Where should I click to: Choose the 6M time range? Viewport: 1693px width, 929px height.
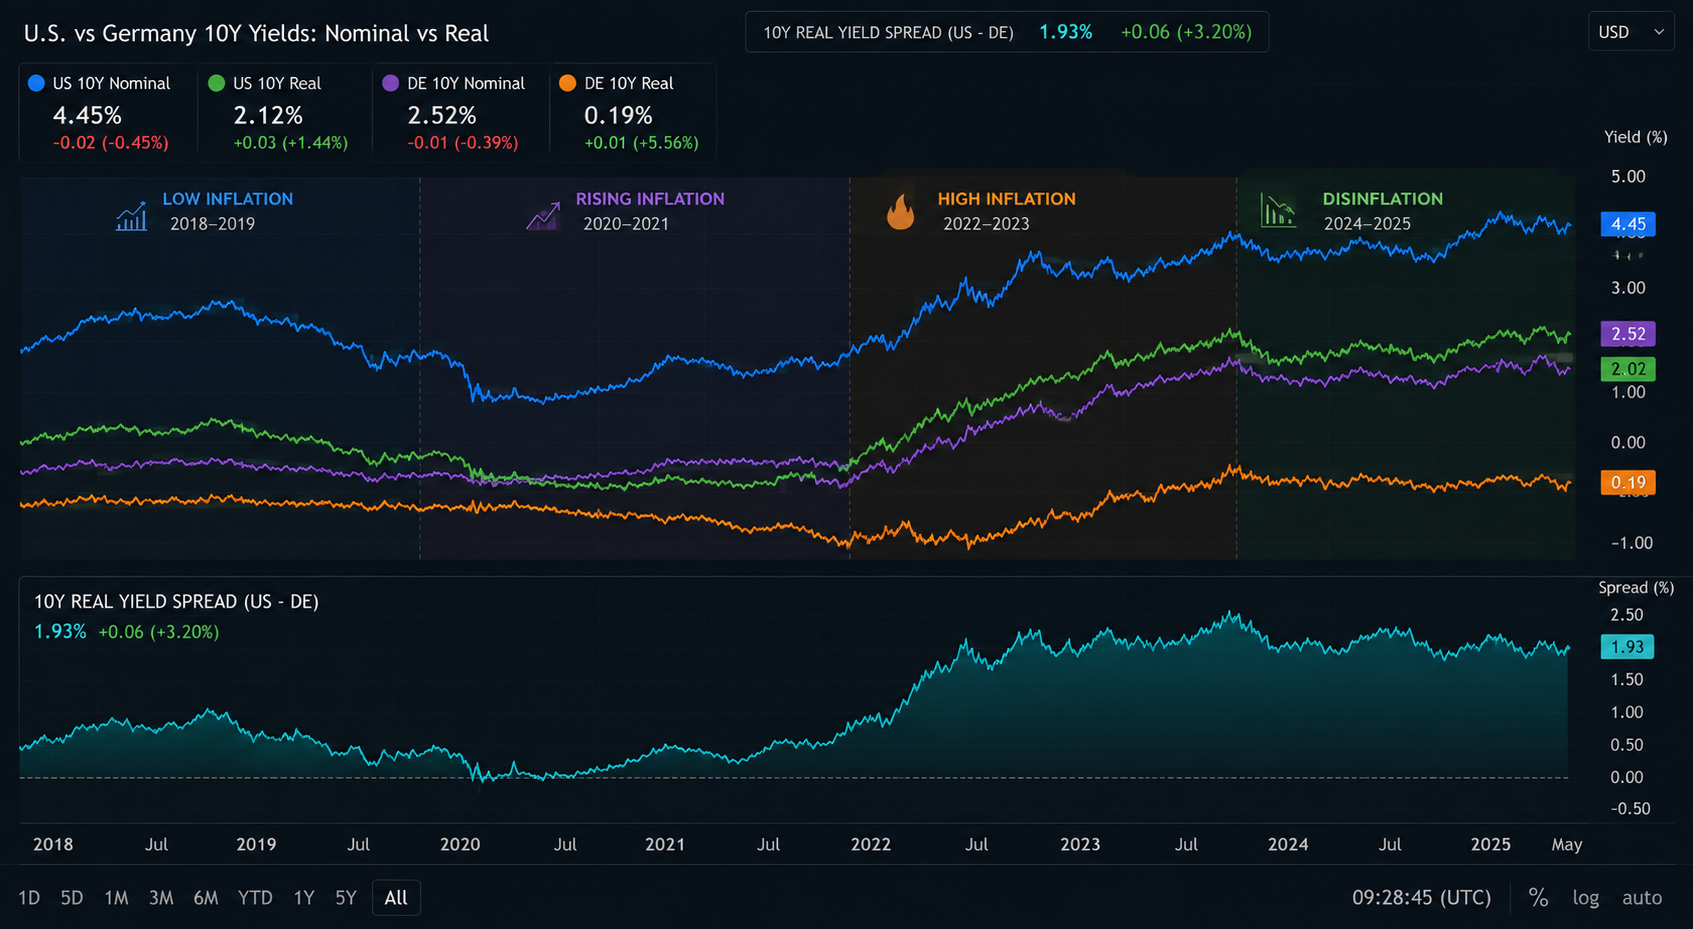point(206,898)
